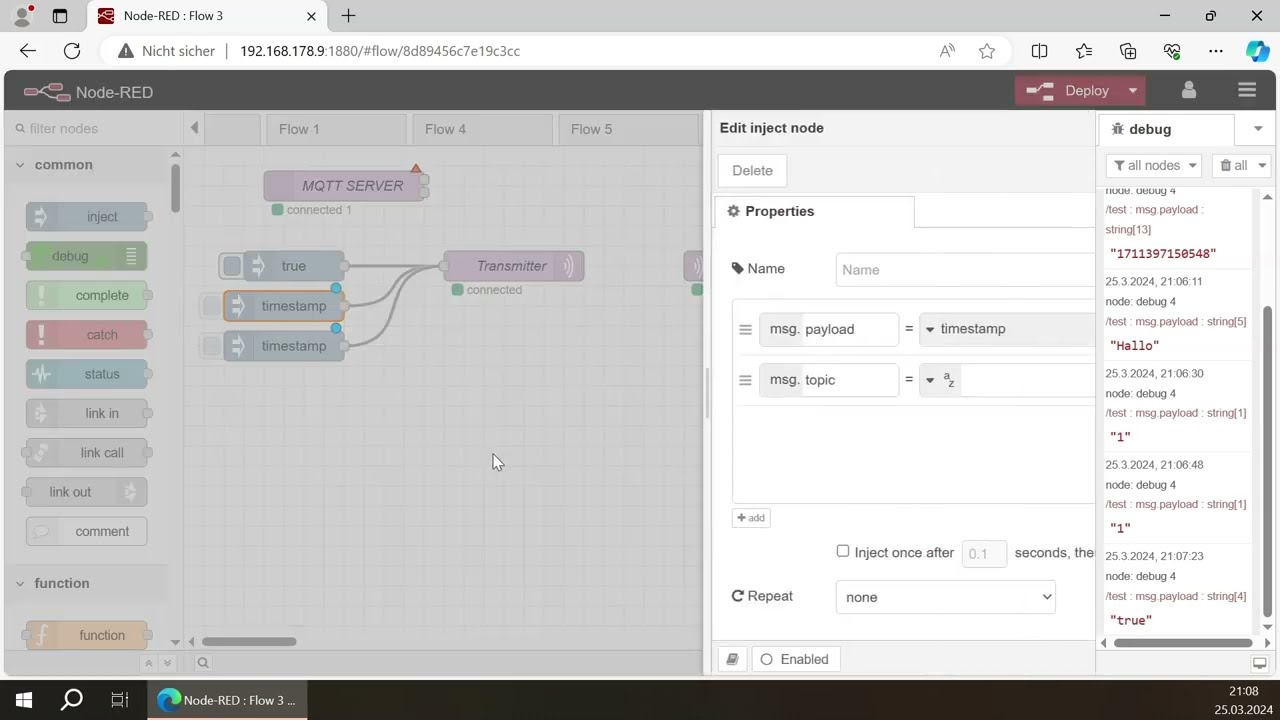Grab the payload row reorder handle
Image resolution: width=1280 pixels, height=720 pixels.
(x=745, y=329)
